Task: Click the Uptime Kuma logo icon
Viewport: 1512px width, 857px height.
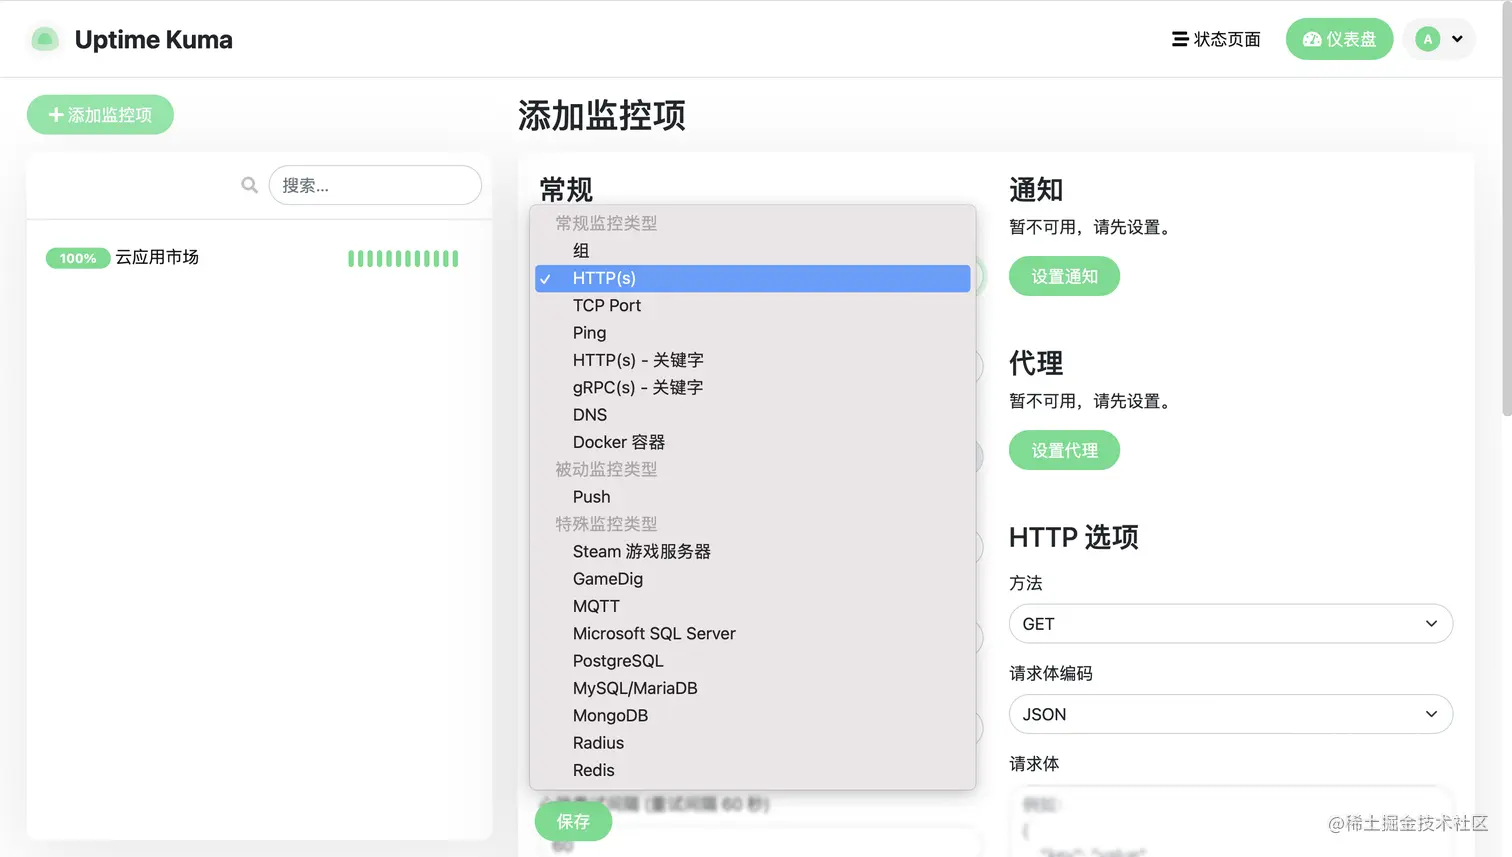Action: pyautogui.click(x=44, y=39)
